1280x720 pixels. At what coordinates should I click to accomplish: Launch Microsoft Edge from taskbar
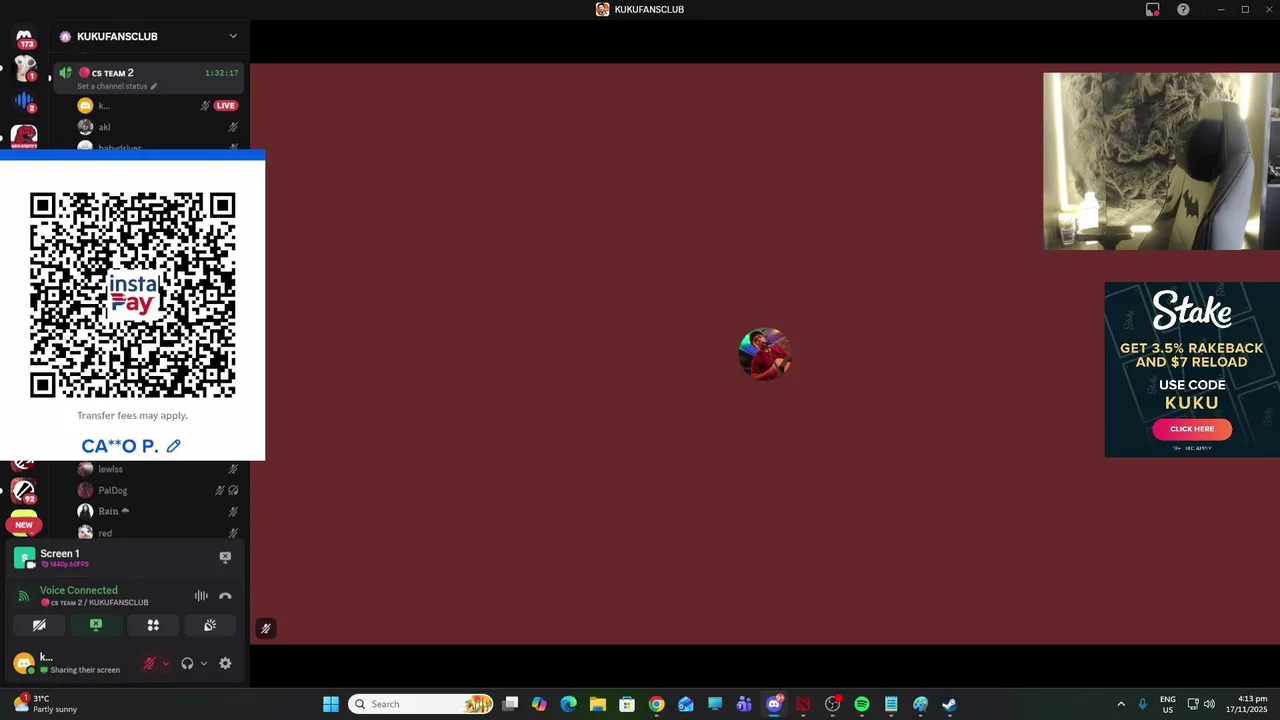568,704
